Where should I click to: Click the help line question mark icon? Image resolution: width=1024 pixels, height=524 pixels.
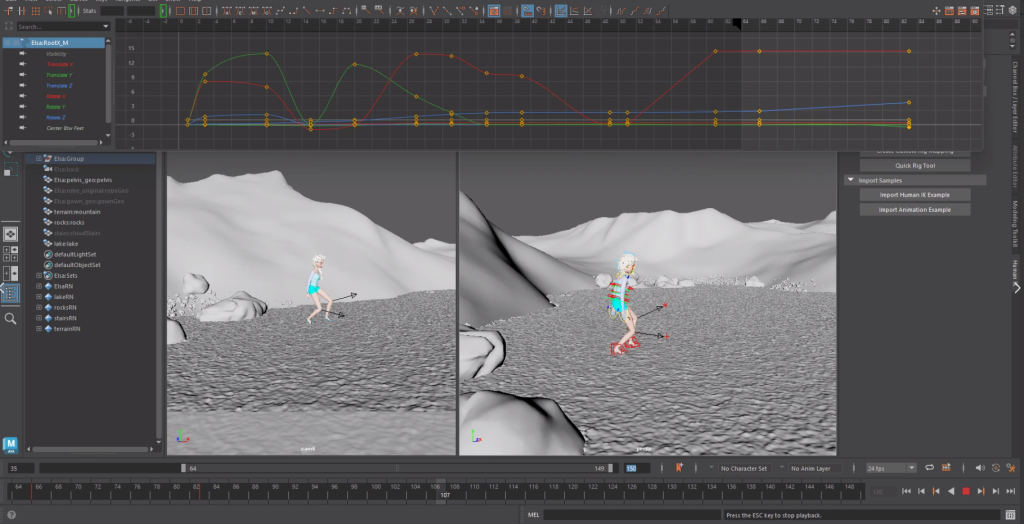click(x=11, y=515)
